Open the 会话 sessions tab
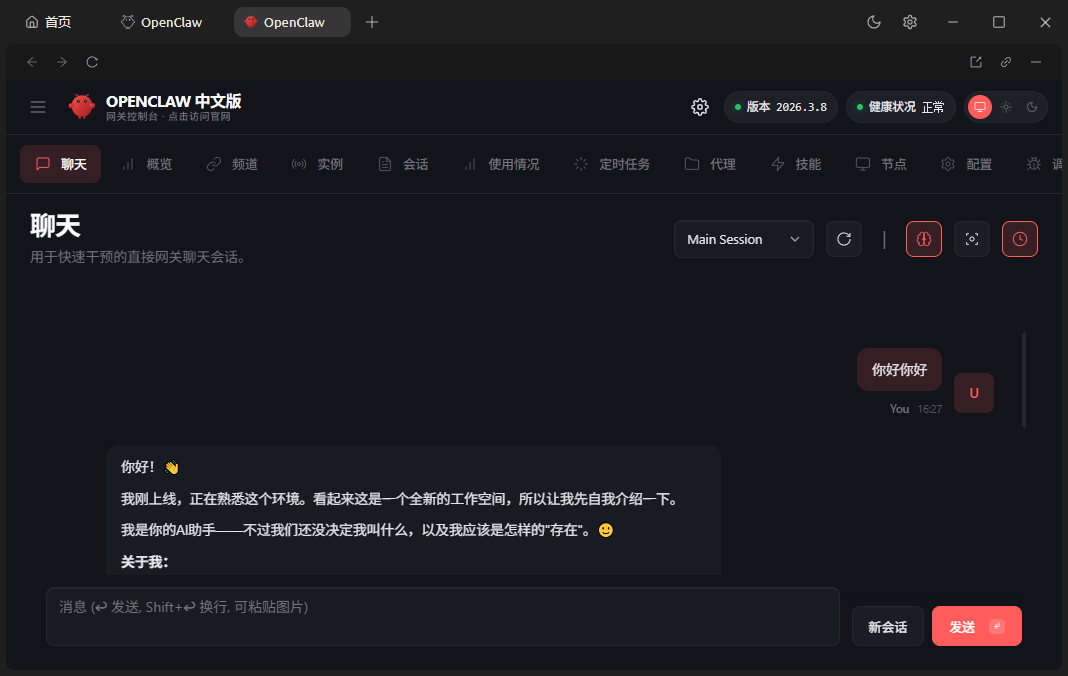 pyautogui.click(x=403, y=164)
